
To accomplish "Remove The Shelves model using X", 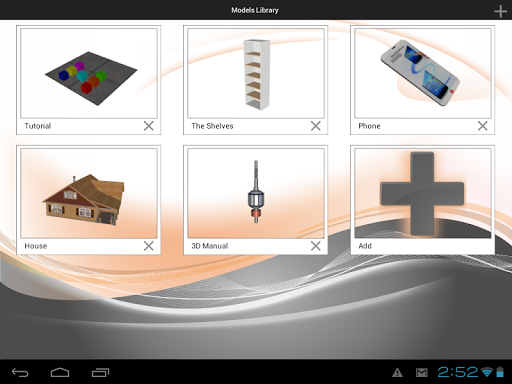I will (316, 126).
